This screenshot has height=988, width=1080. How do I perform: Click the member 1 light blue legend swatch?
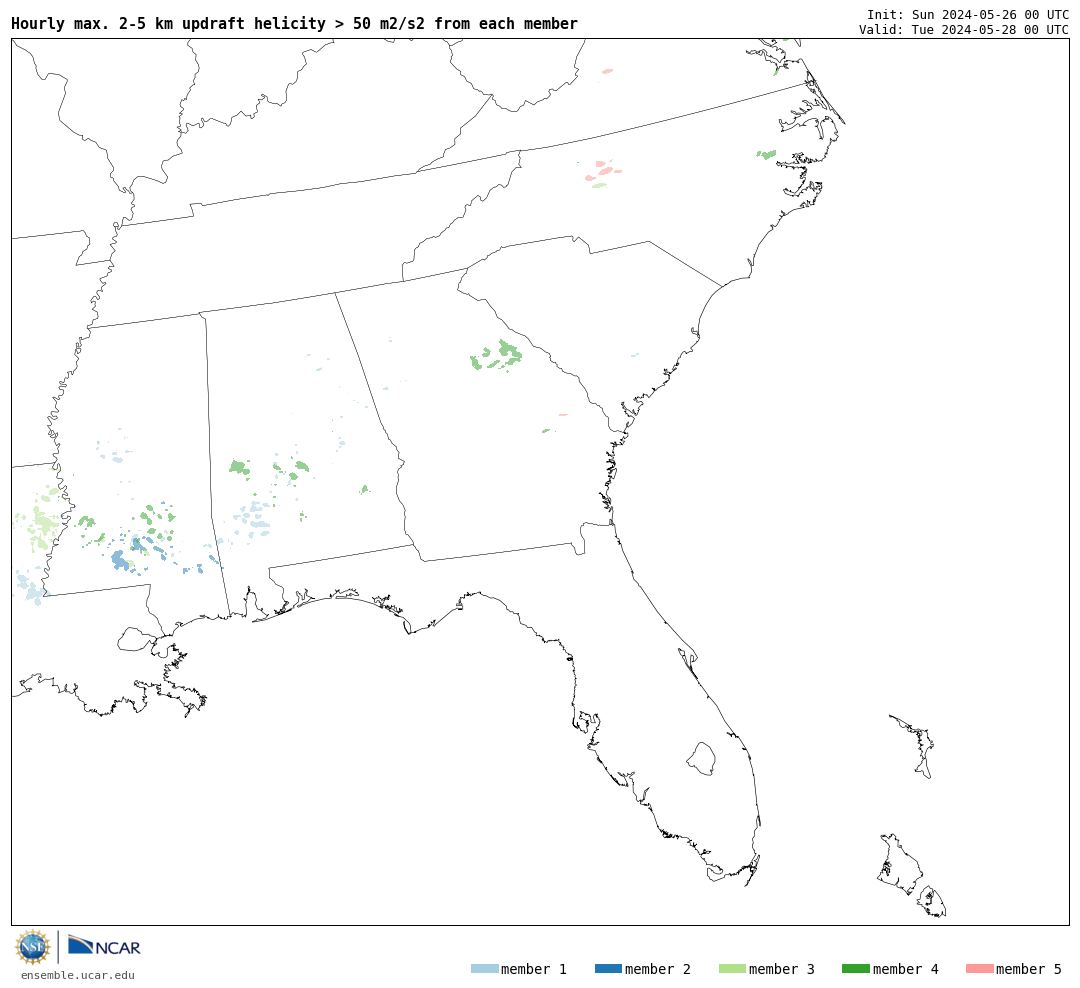[484, 969]
